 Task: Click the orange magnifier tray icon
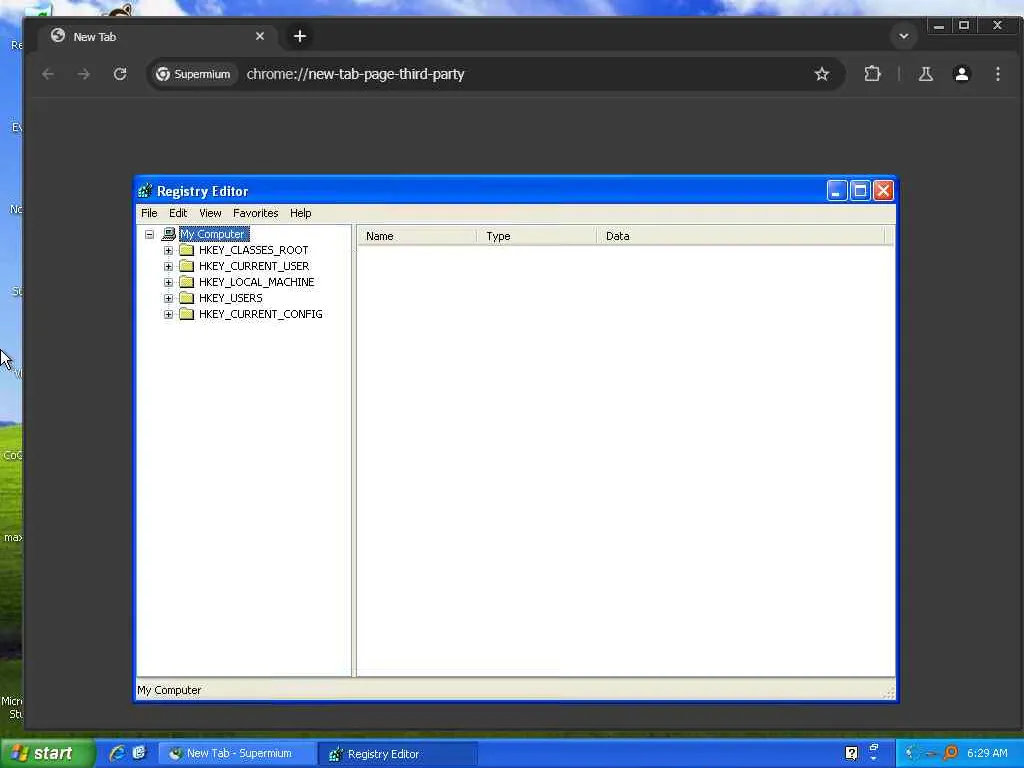(x=951, y=753)
